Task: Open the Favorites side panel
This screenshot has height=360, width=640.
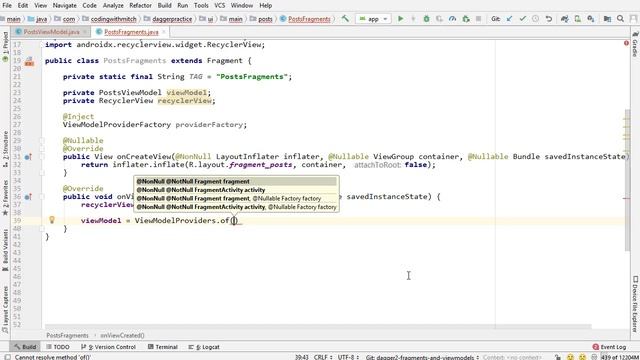Action: click(5, 198)
